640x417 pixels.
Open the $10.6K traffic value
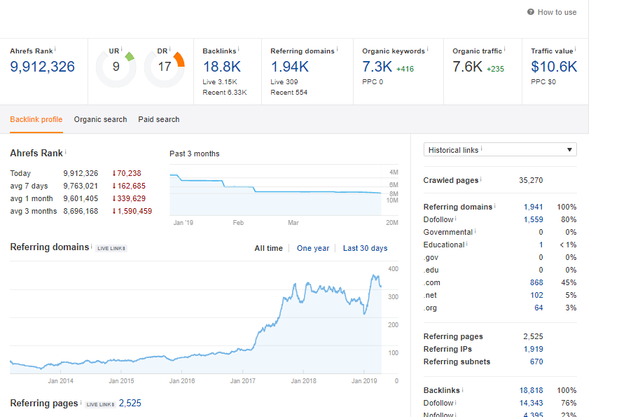click(x=554, y=67)
